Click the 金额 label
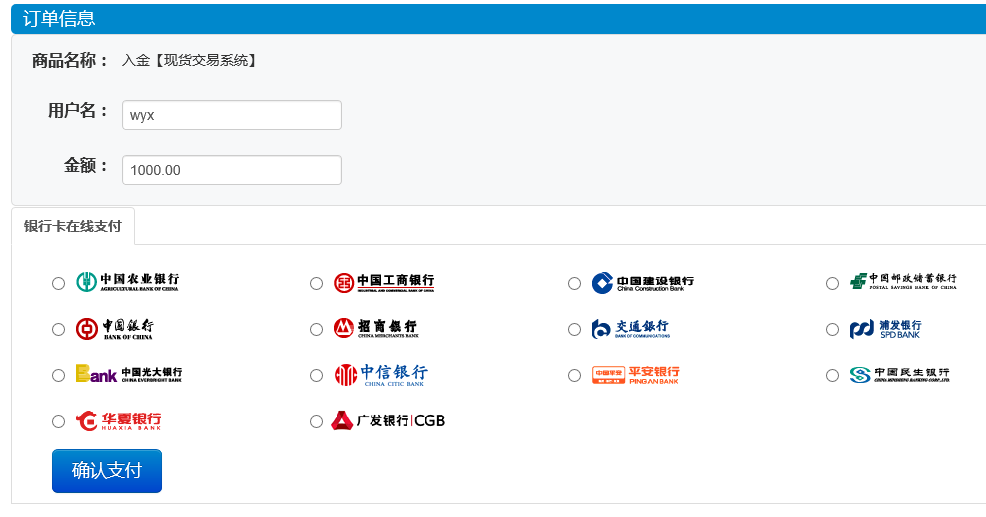The image size is (986, 517). pos(86,165)
